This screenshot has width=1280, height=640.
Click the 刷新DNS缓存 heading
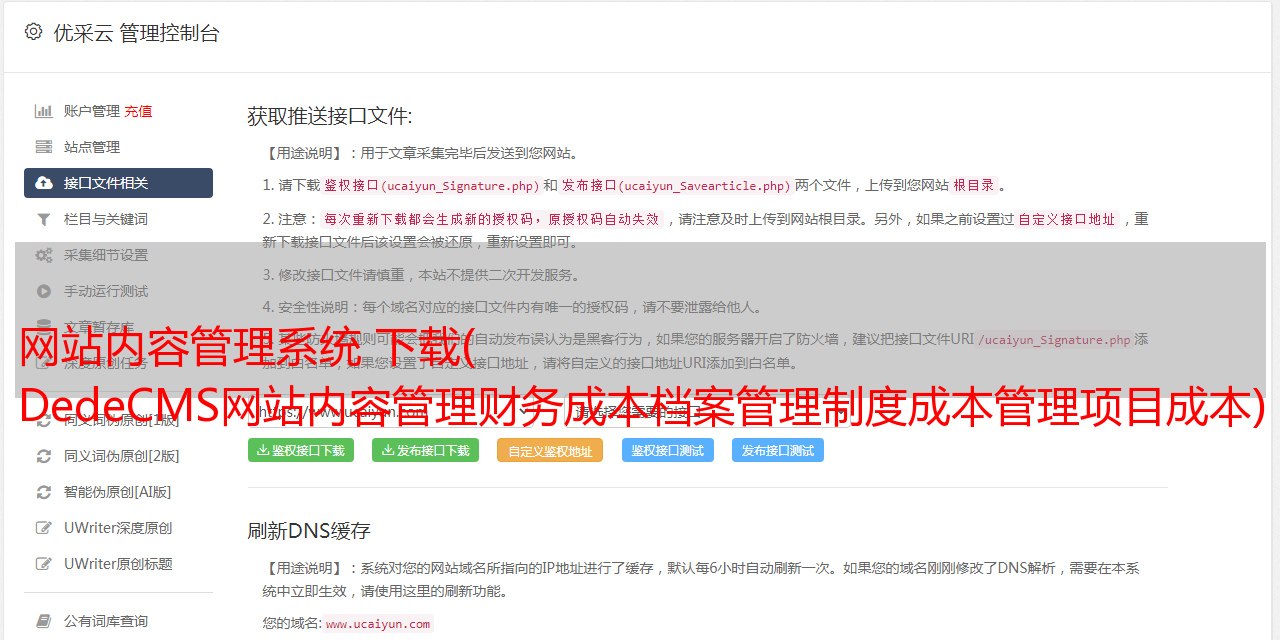tap(309, 530)
